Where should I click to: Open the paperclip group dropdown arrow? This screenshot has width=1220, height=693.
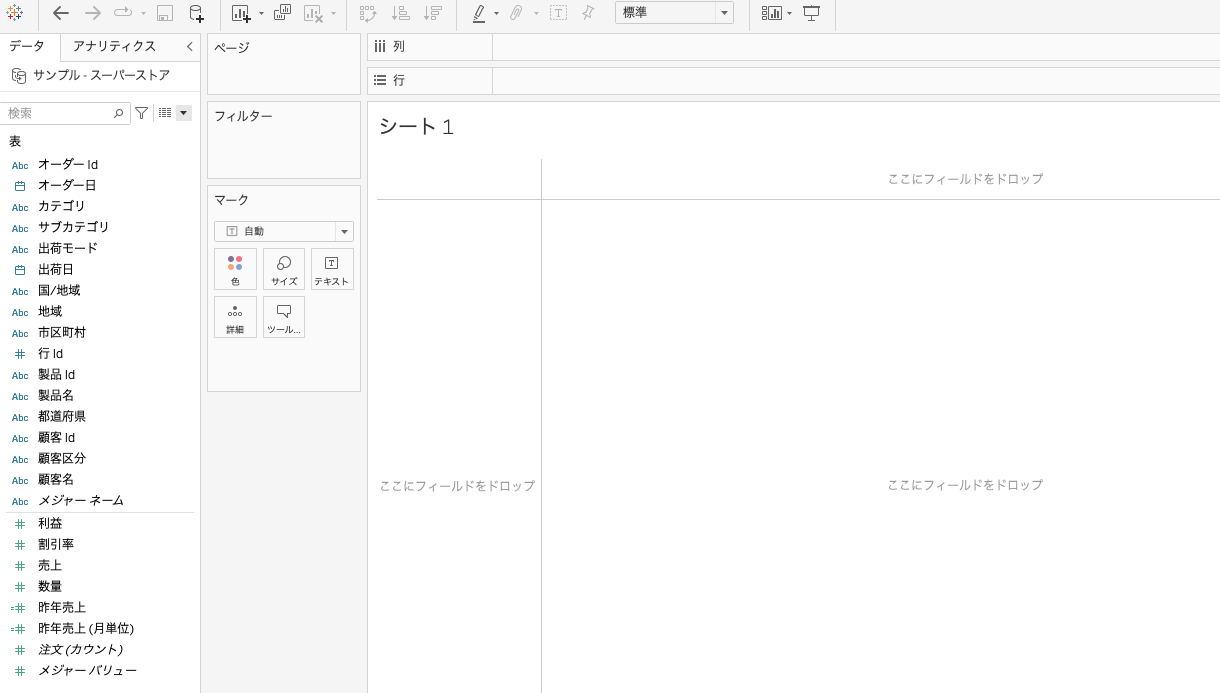click(x=536, y=14)
